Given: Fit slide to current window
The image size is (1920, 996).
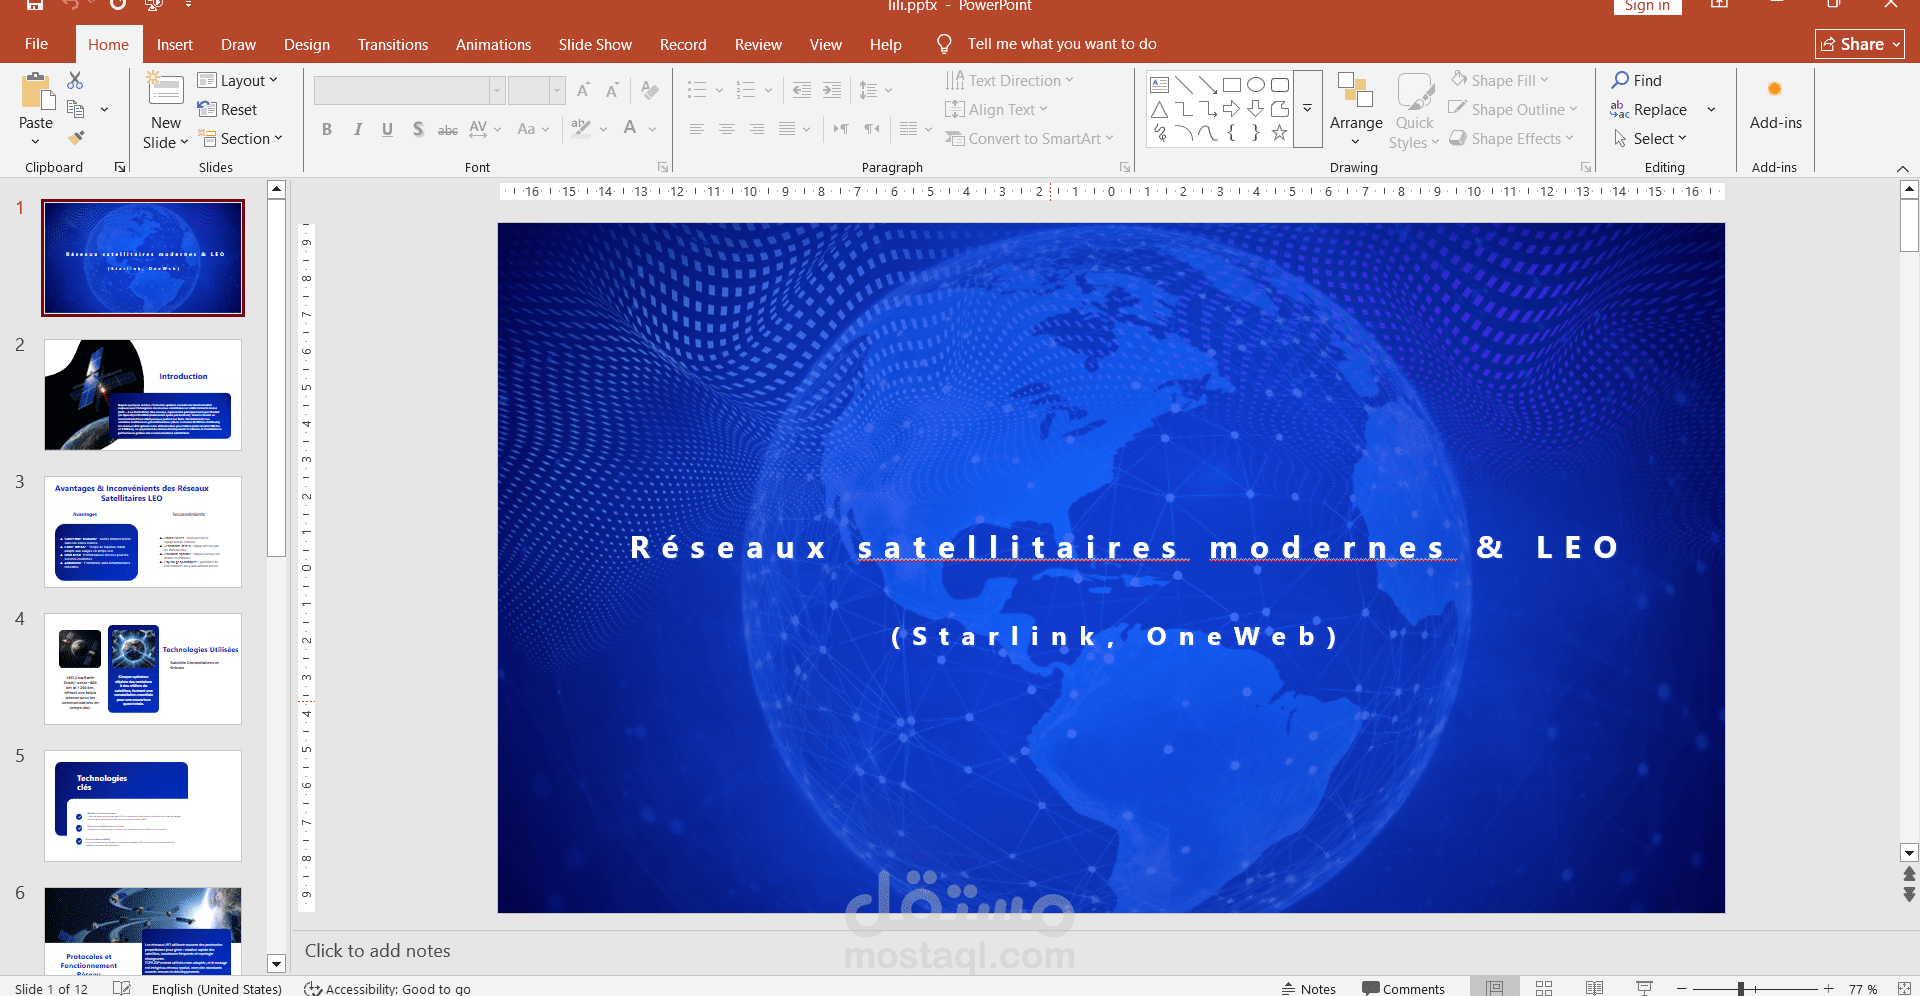Looking at the screenshot, I should pos(1904,988).
